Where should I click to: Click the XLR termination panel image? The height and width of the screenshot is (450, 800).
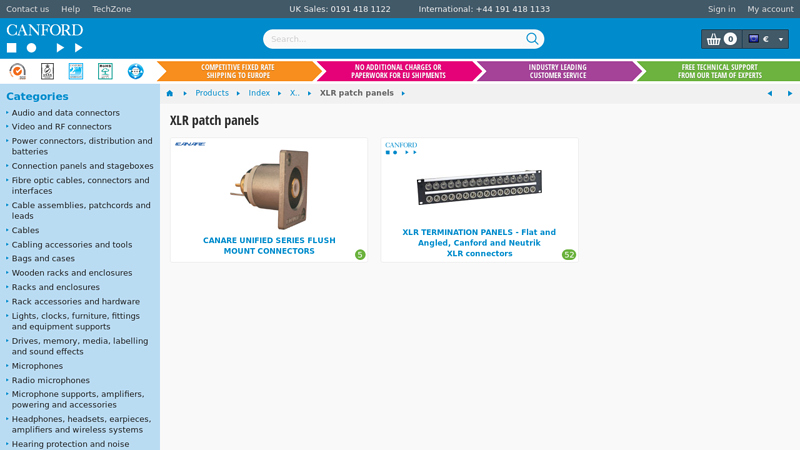point(479,187)
